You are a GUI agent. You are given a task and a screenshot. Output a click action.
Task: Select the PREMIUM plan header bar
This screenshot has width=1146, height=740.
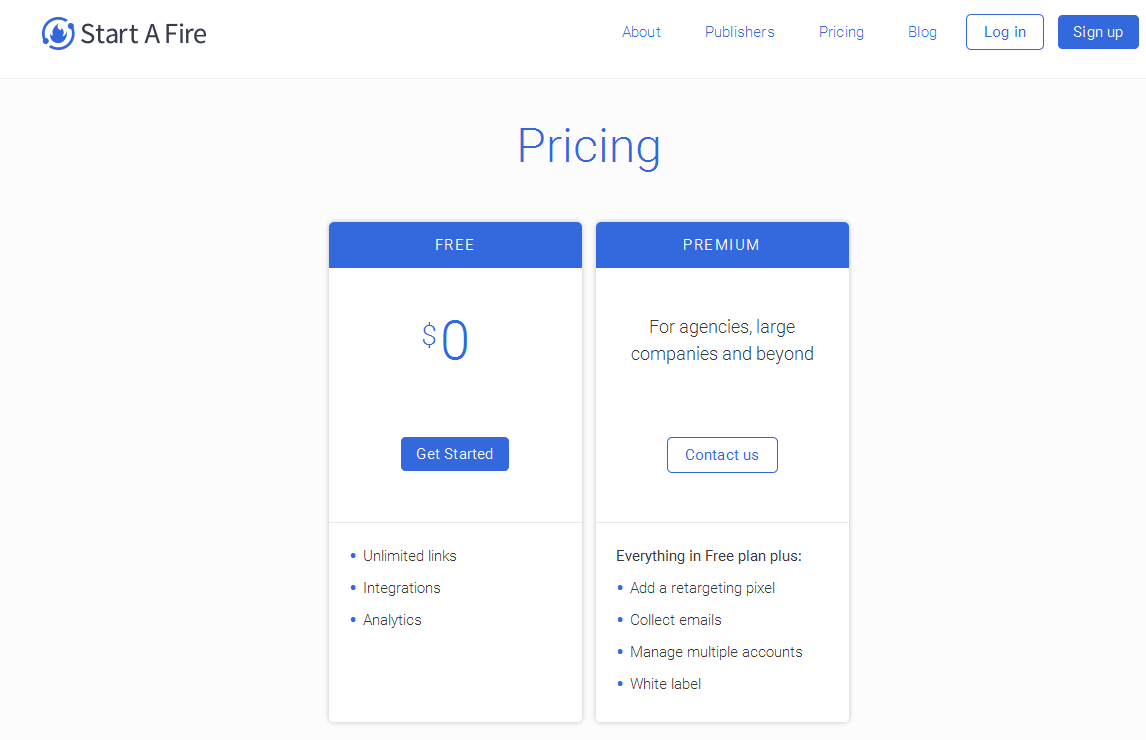pos(722,245)
